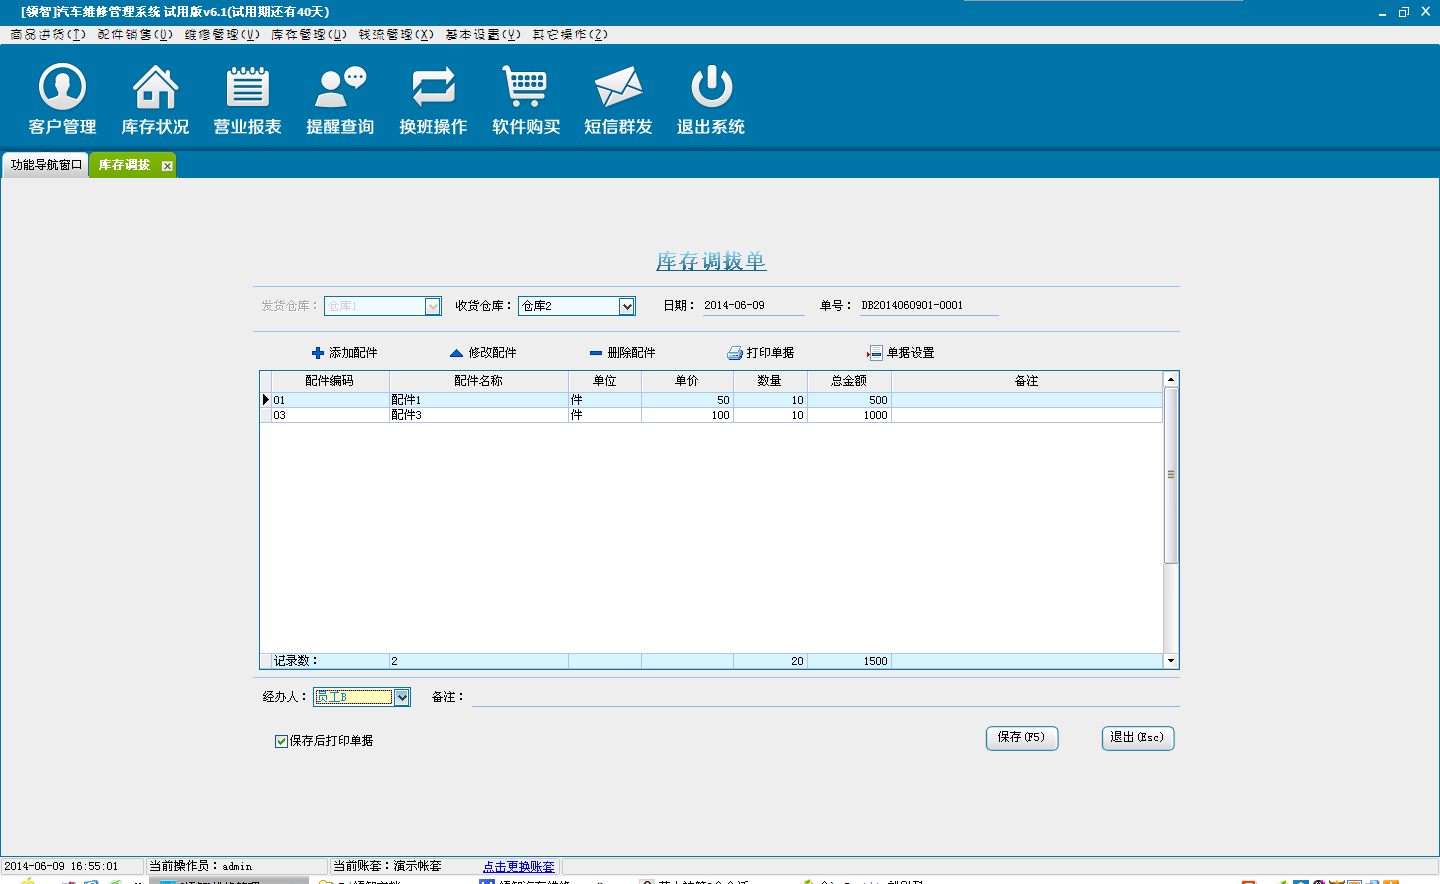Select the 换班操作 shift change icon
This screenshot has width=1440, height=884.
point(433,88)
